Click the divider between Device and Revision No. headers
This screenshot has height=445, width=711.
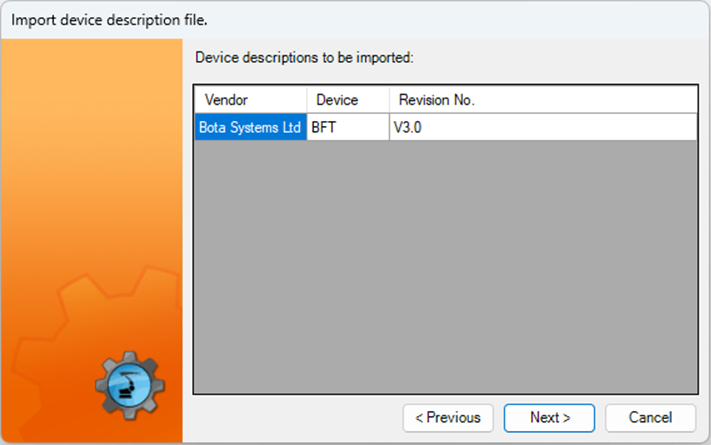point(389,100)
